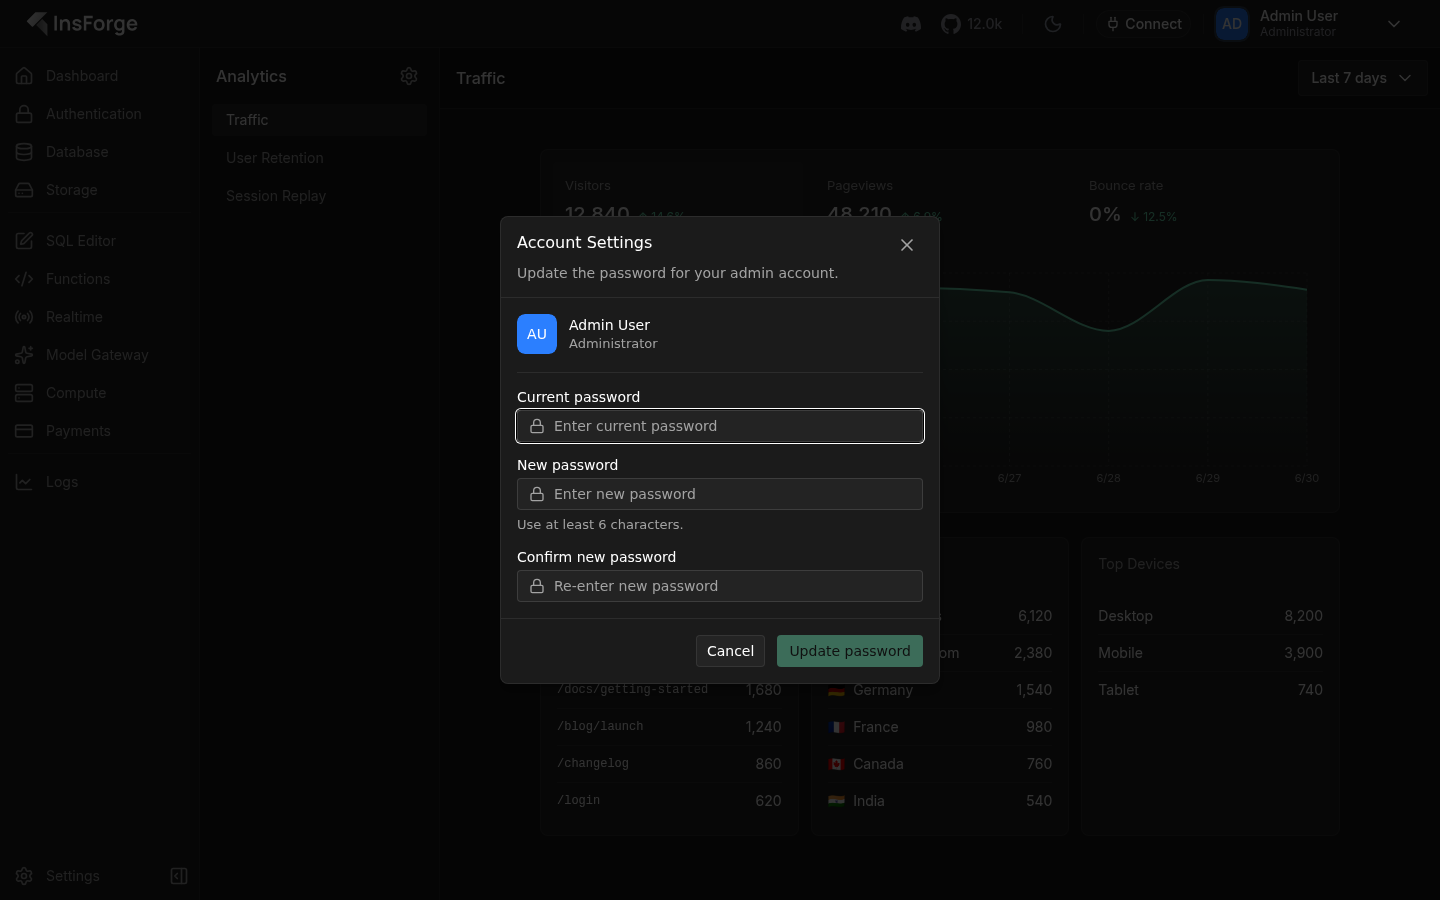Click the AU avatar in dialog

point(537,334)
